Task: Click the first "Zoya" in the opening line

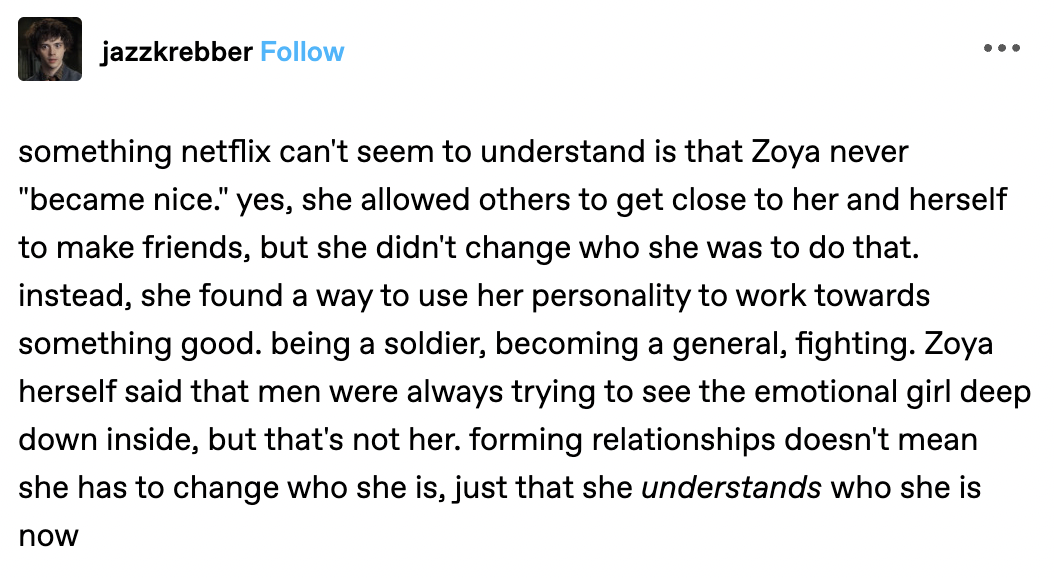Action: [786, 153]
